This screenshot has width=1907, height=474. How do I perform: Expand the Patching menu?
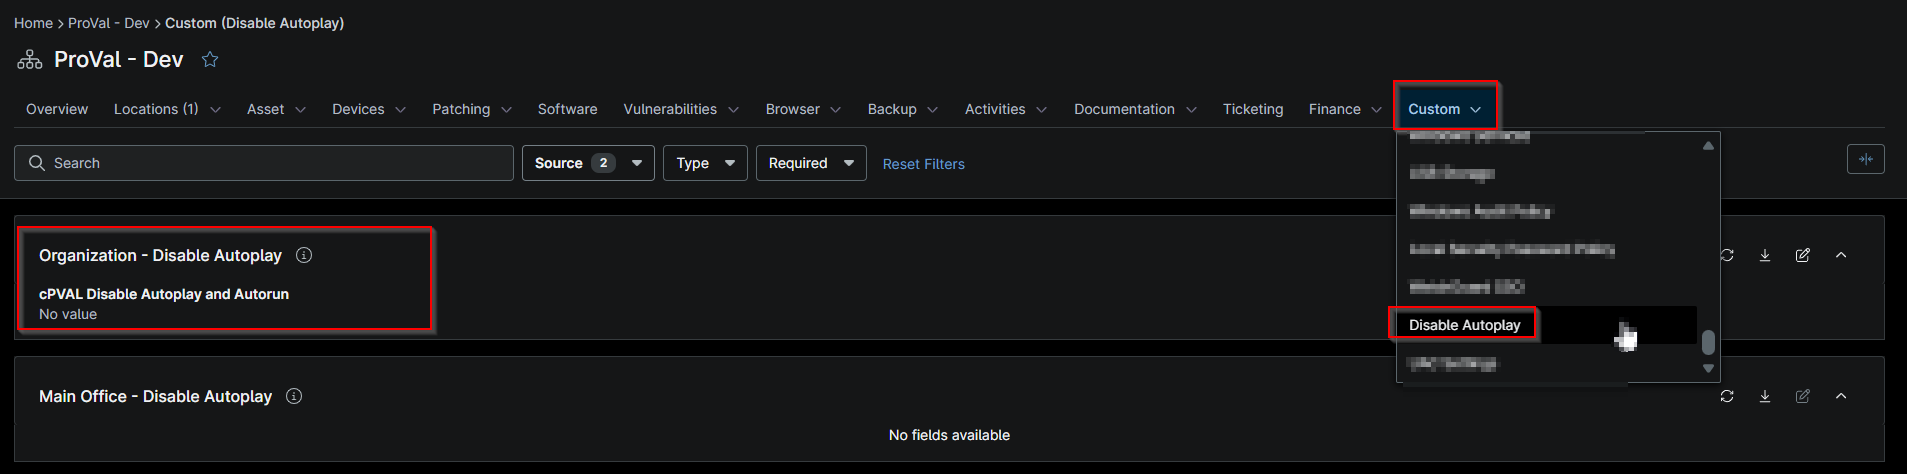click(x=472, y=109)
